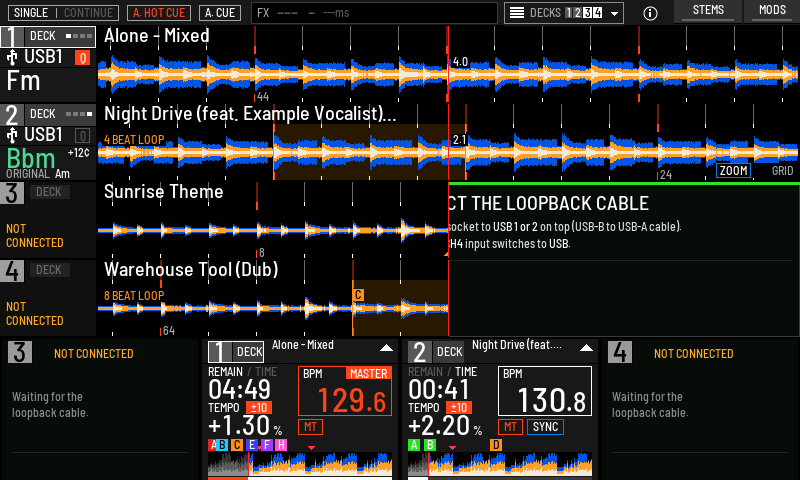Expand the Deck 2 panel using up arrow

point(586,348)
